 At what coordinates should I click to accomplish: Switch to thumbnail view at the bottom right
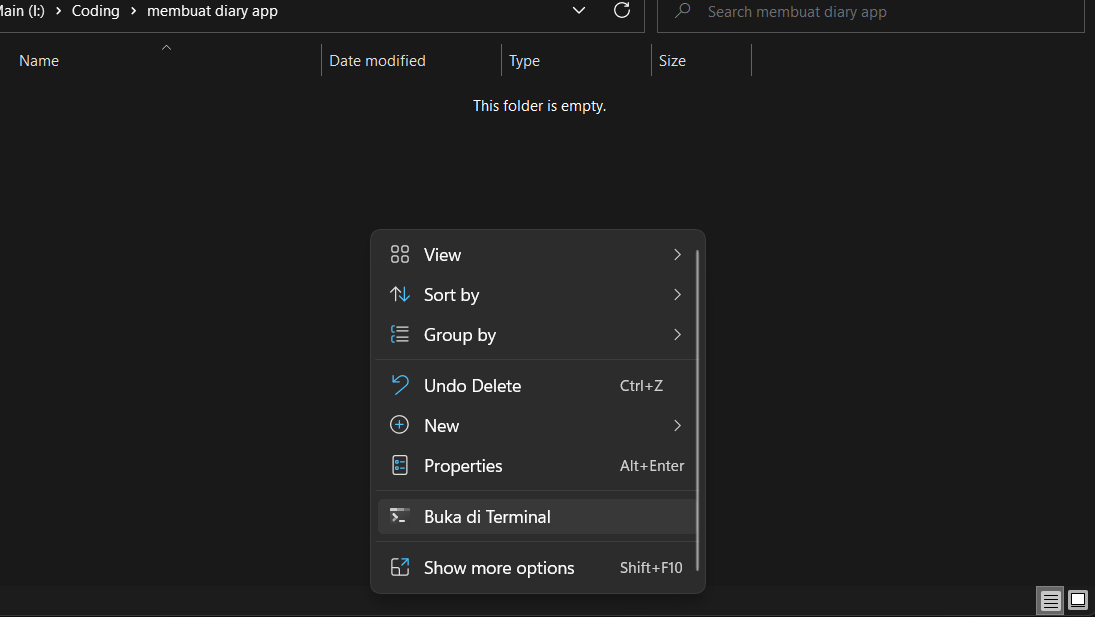pyautogui.click(x=1078, y=600)
